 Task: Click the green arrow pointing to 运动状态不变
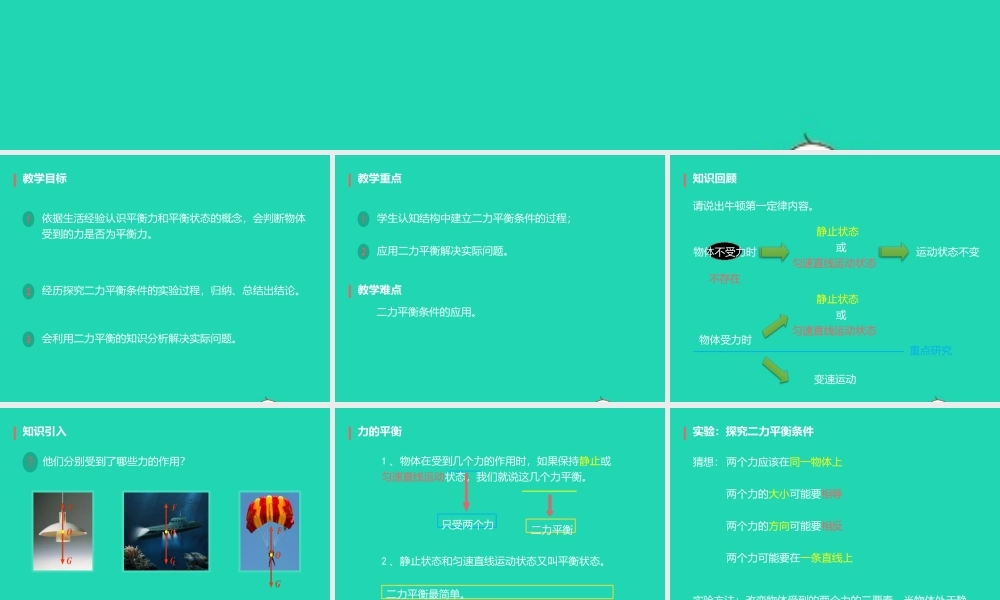[x=893, y=252]
